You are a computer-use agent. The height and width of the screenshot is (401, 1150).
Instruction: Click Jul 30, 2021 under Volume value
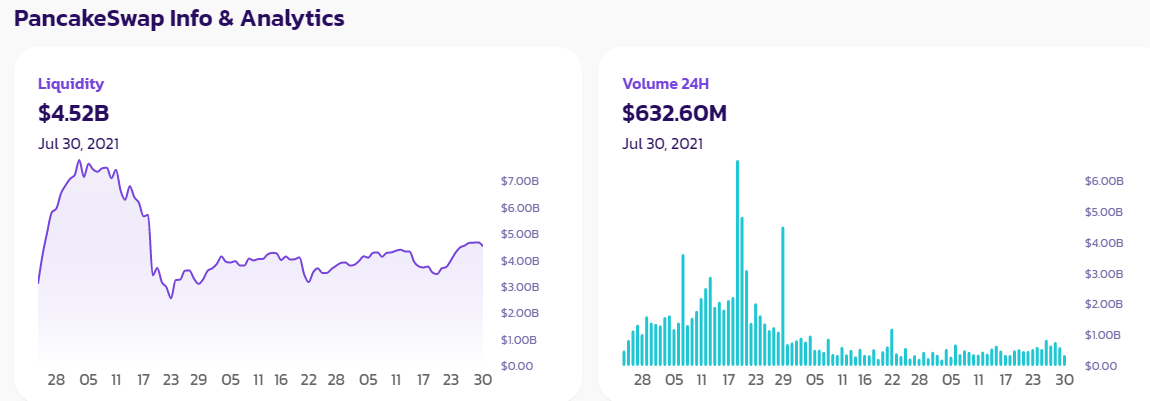tap(662, 144)
